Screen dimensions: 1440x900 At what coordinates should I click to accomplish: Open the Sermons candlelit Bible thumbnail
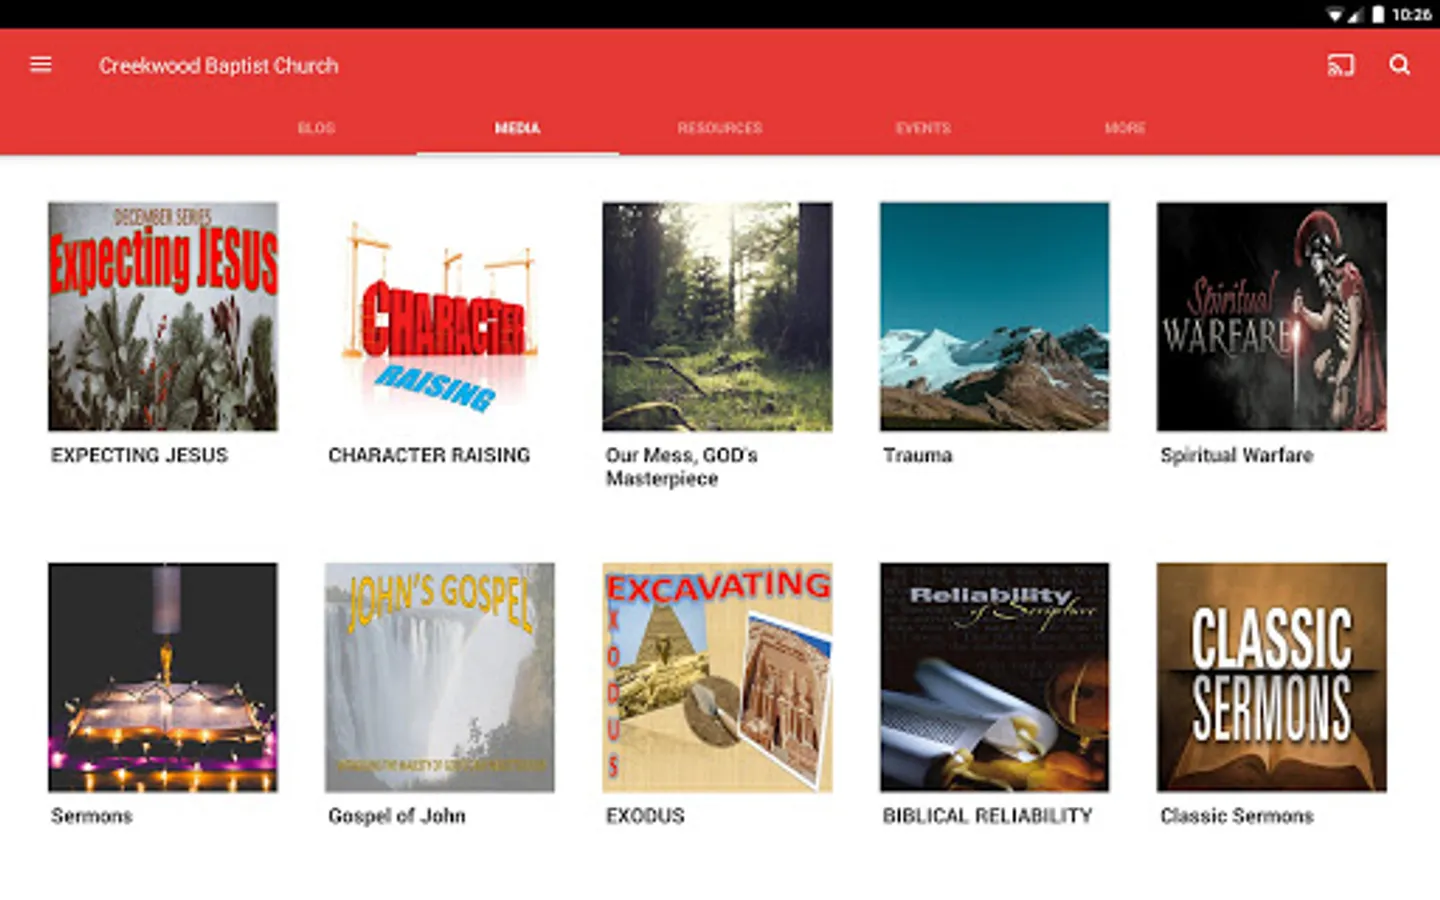163,677
